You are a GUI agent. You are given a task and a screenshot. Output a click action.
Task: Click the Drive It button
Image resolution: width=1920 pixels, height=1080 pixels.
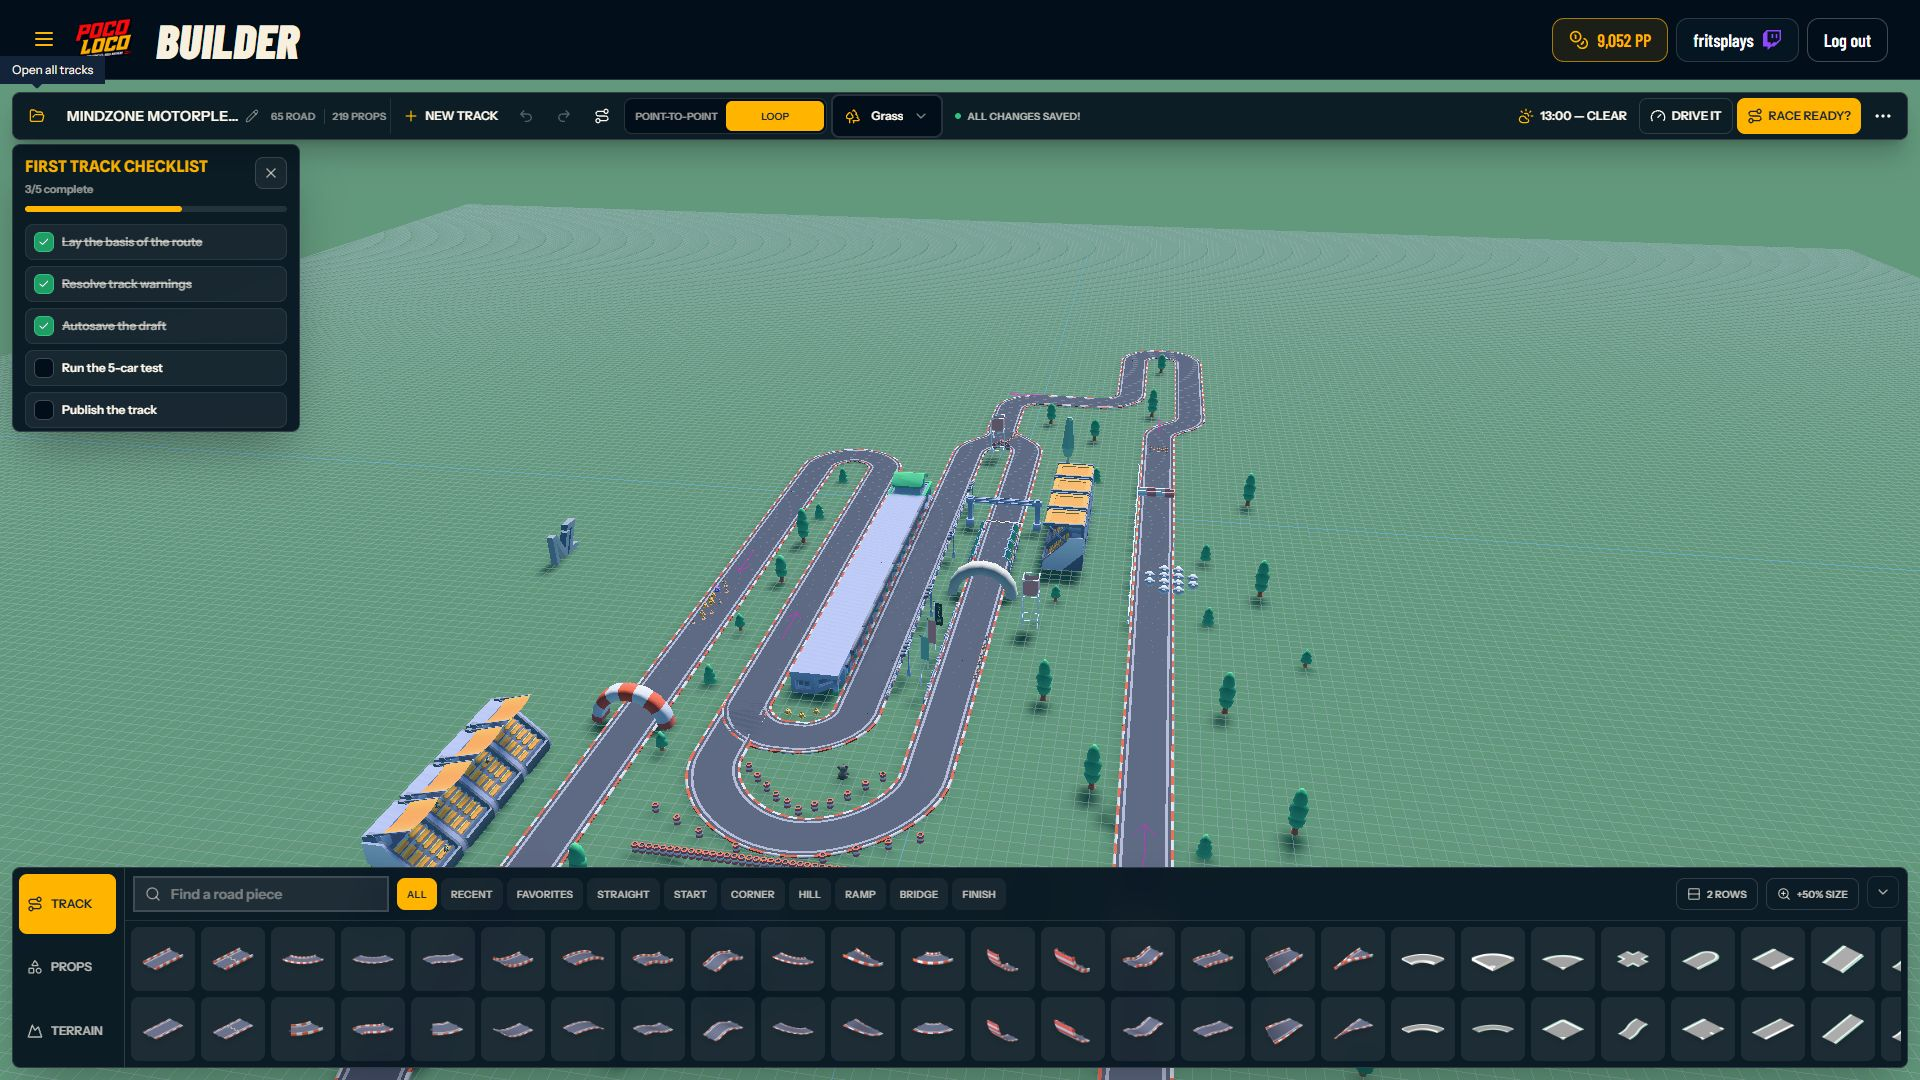[x=1686, y=116]
